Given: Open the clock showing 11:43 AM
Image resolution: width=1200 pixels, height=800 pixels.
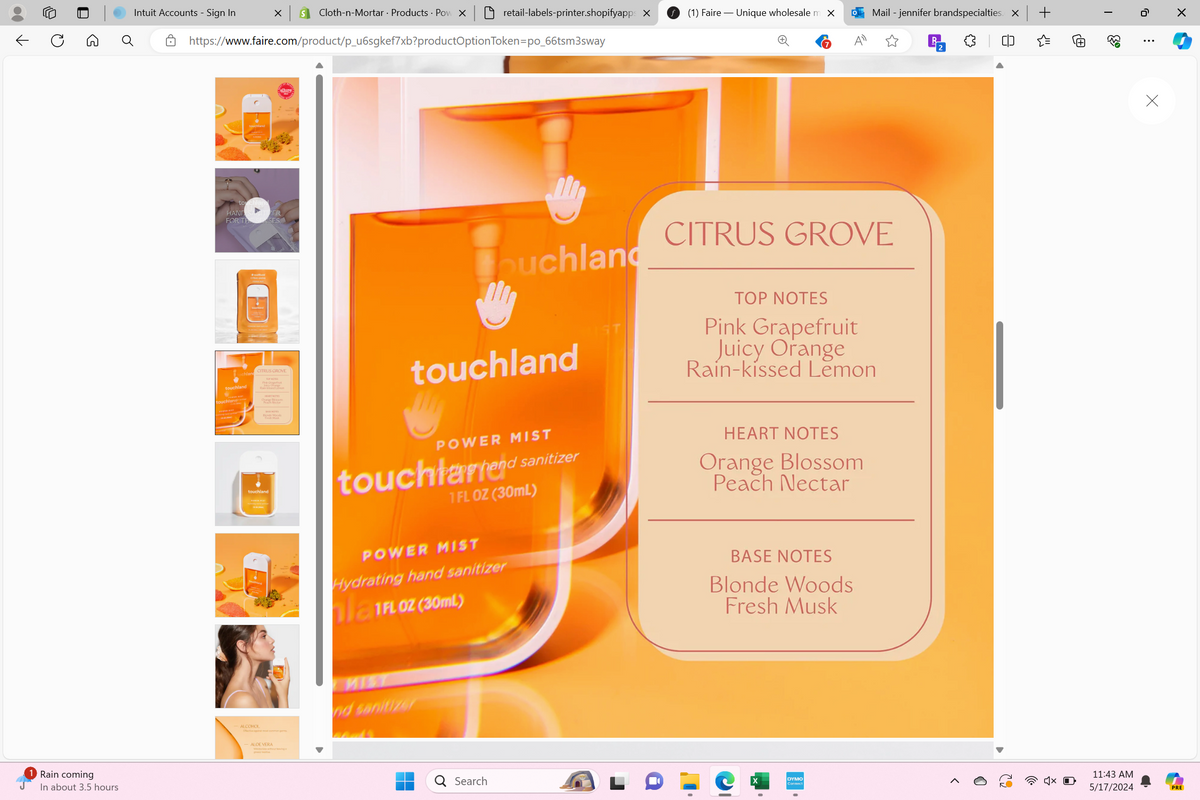Looking at the screenshot, I should click(1113, 780).
